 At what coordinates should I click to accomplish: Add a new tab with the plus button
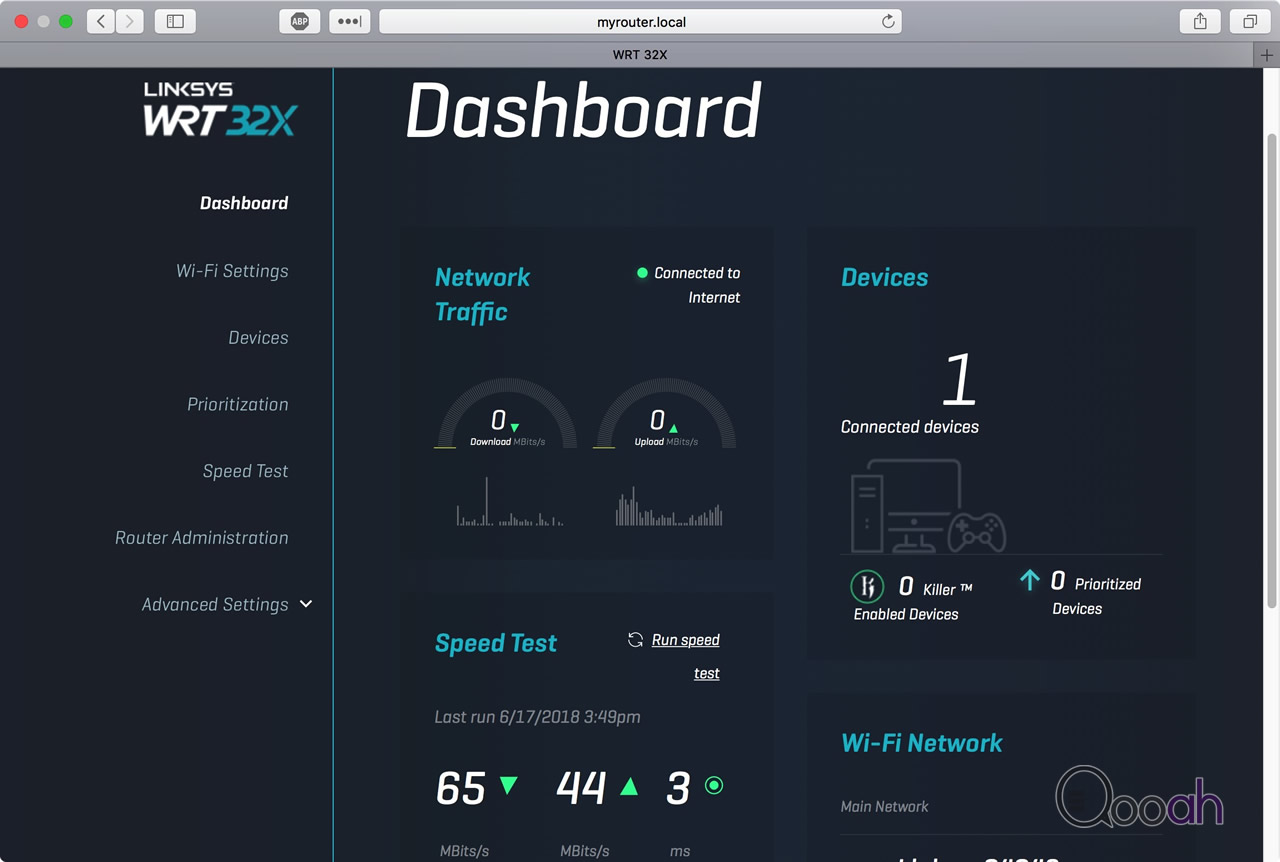1267,55
